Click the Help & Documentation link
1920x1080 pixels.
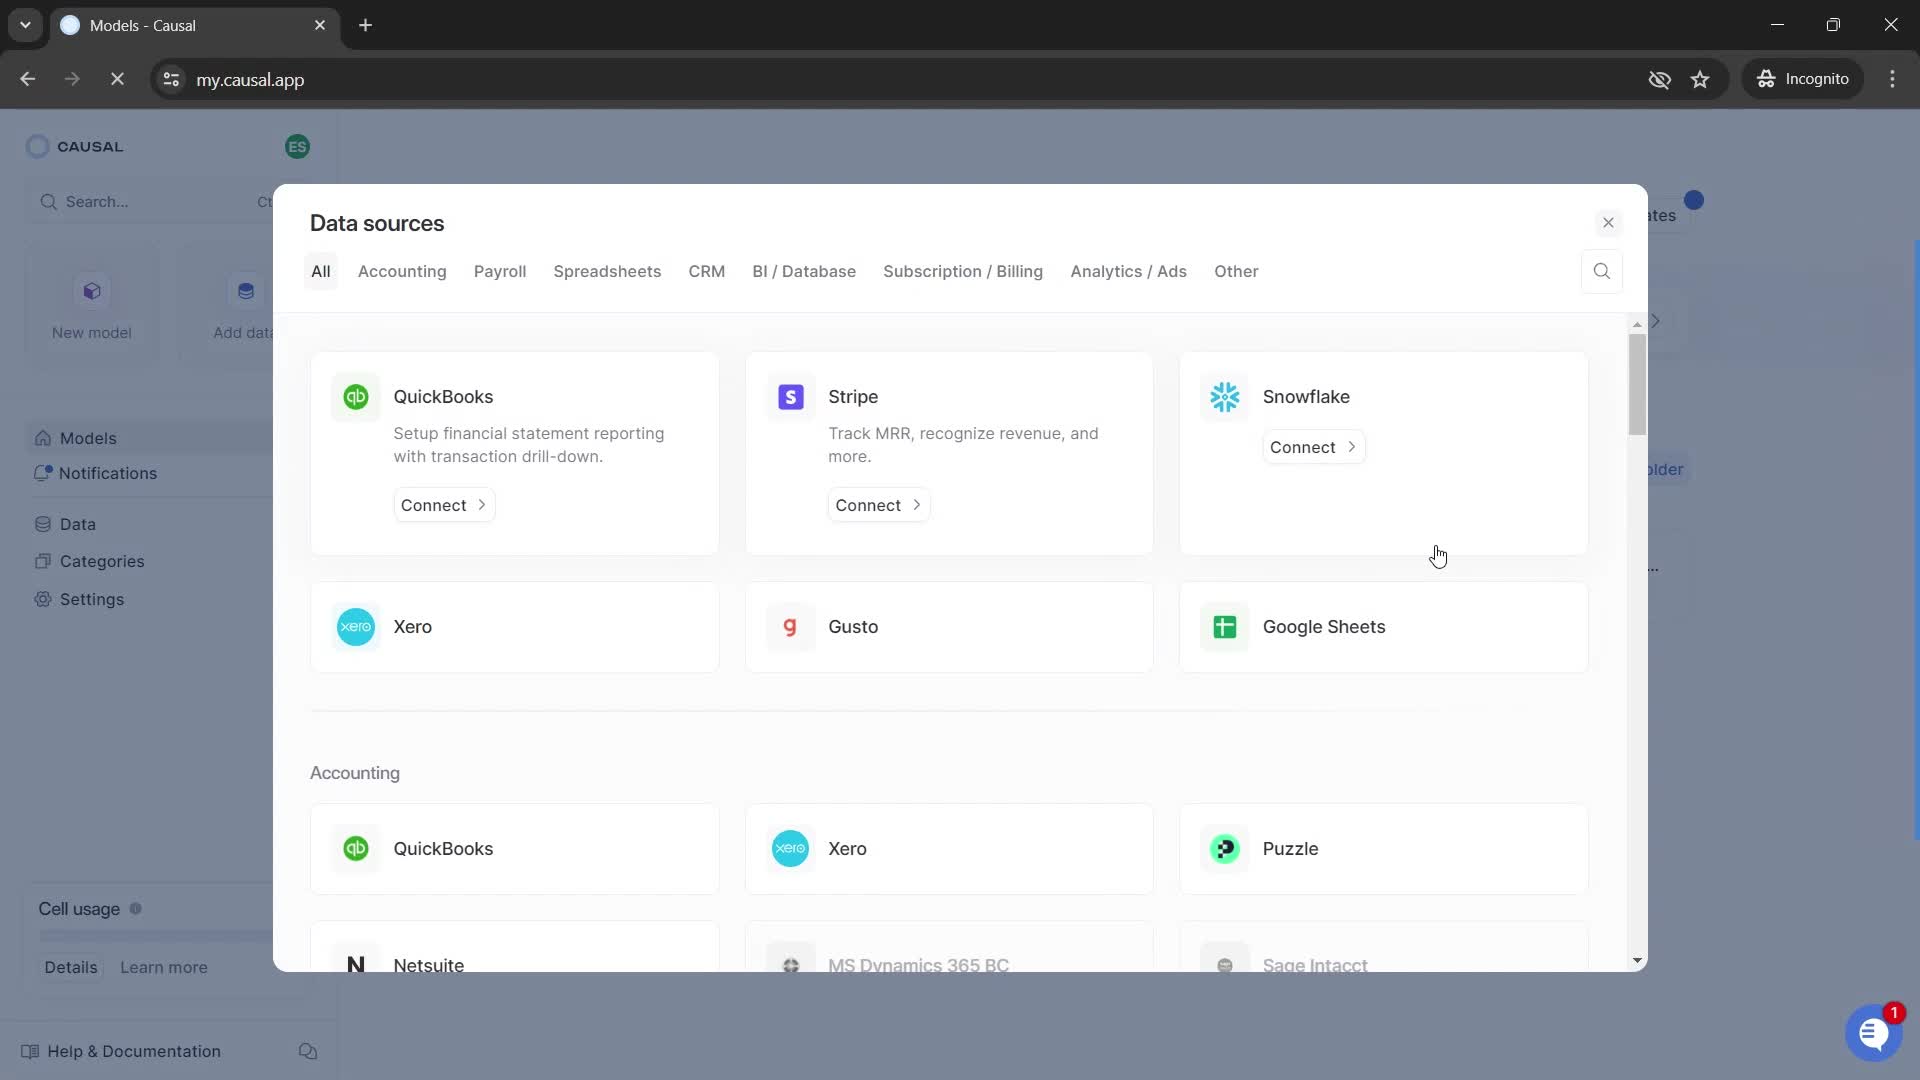coord(133,1051)
